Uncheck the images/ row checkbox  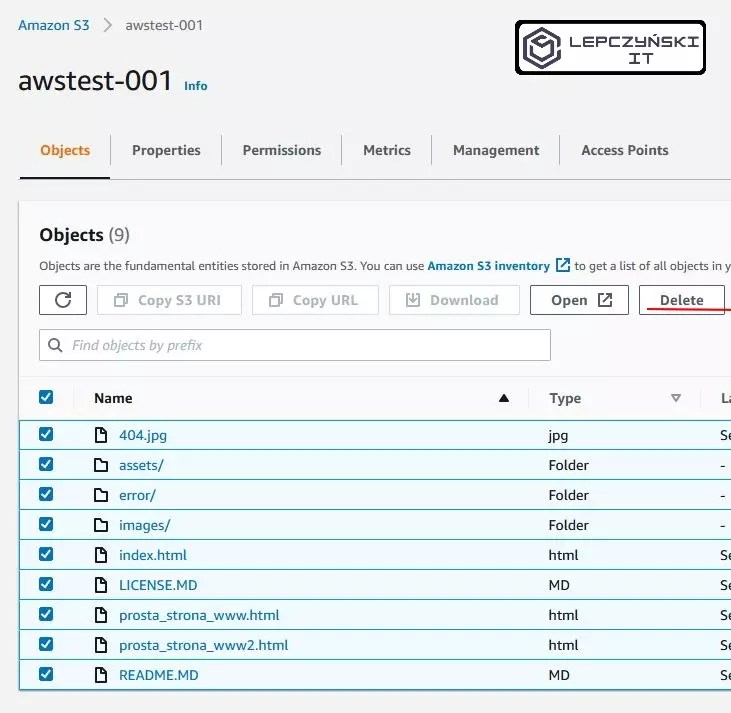(46, 524)
